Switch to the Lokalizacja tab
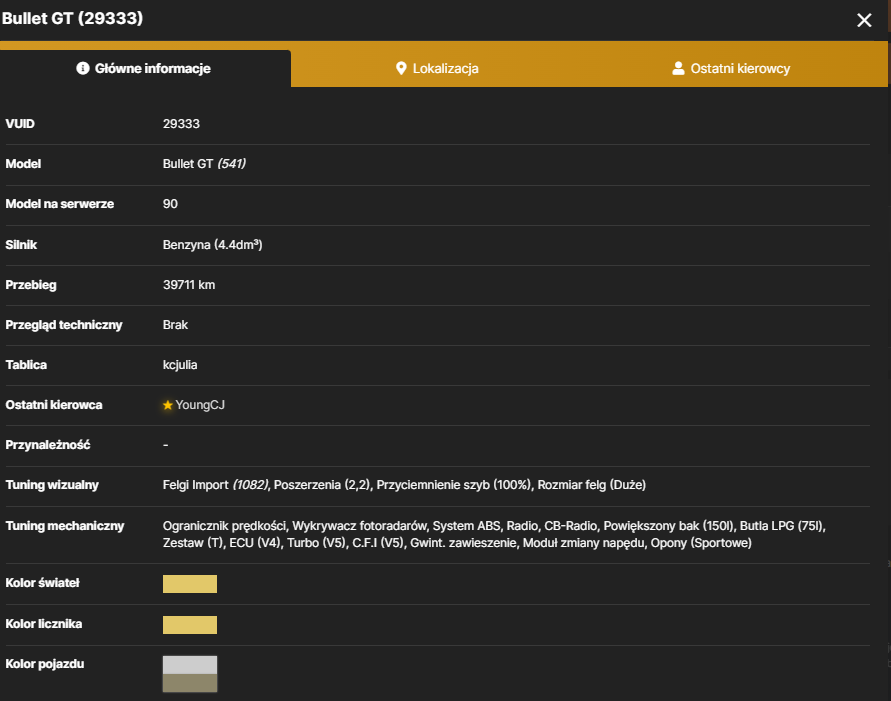This screenshot has height=701, width=891. pyautogui.click(x=437, y=68)
